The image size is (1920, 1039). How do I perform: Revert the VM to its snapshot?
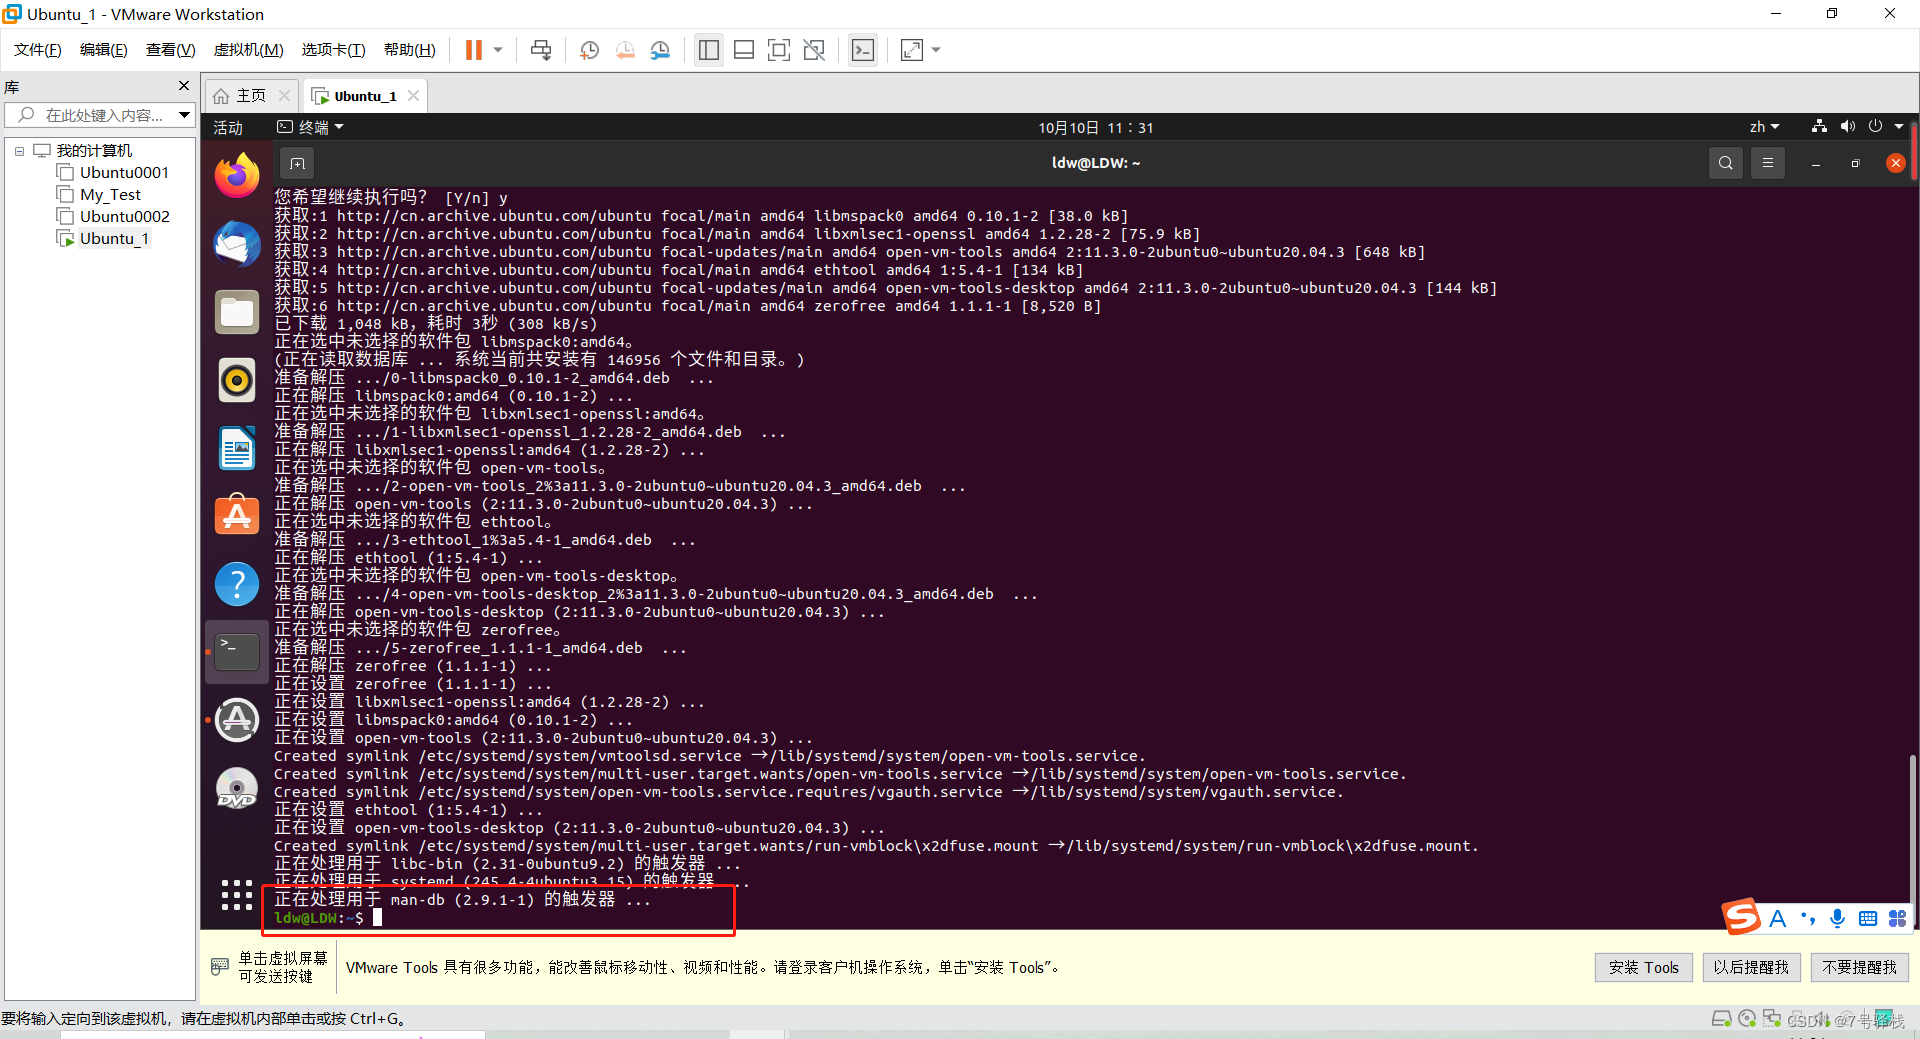[625, 49]
